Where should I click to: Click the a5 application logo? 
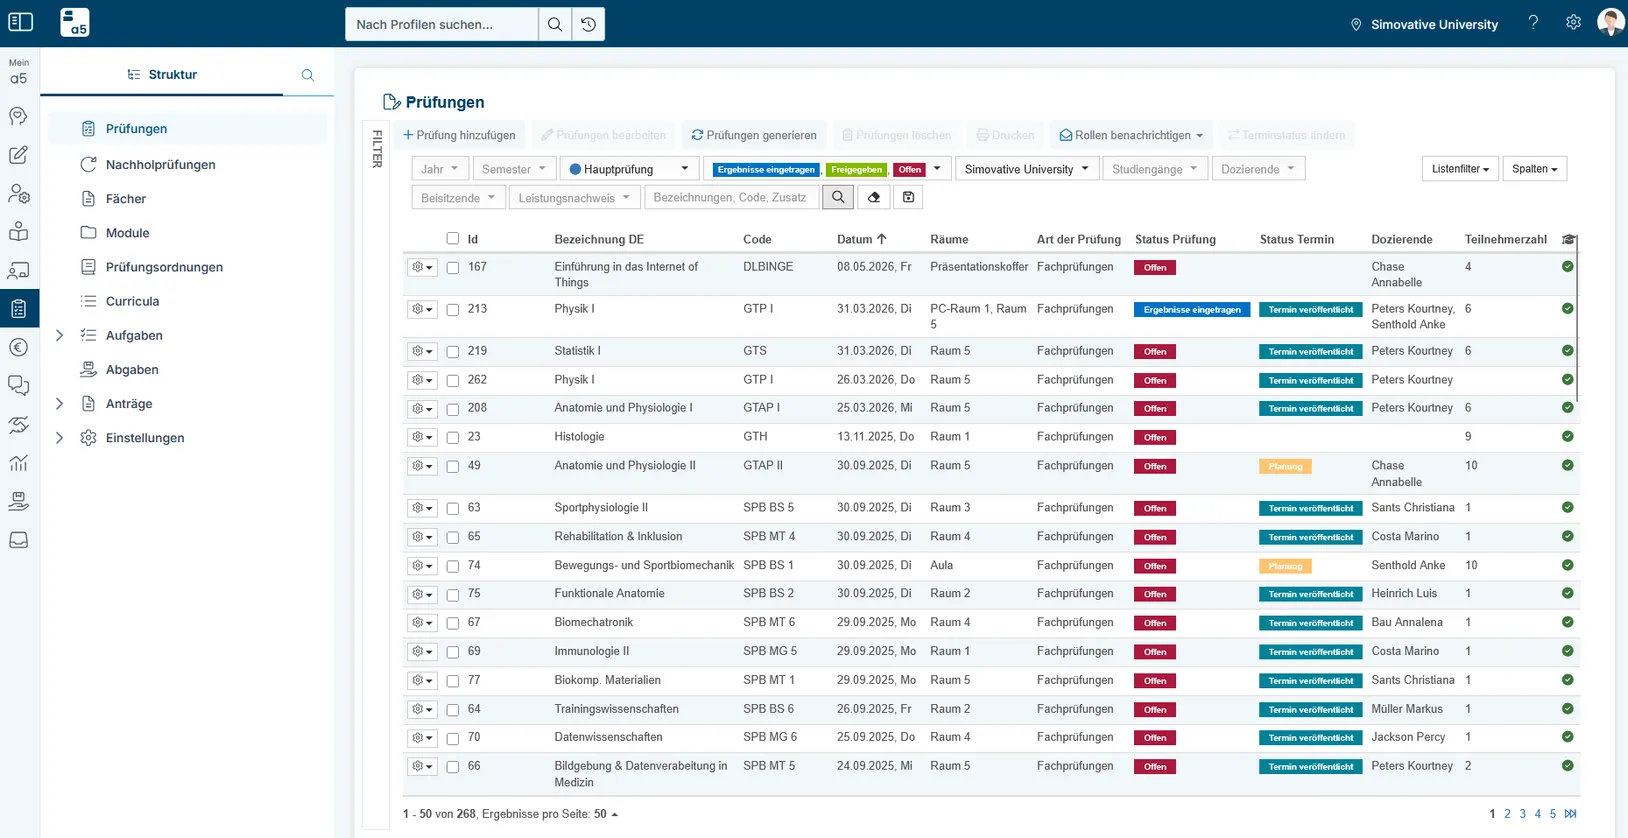tap(75, 22)
